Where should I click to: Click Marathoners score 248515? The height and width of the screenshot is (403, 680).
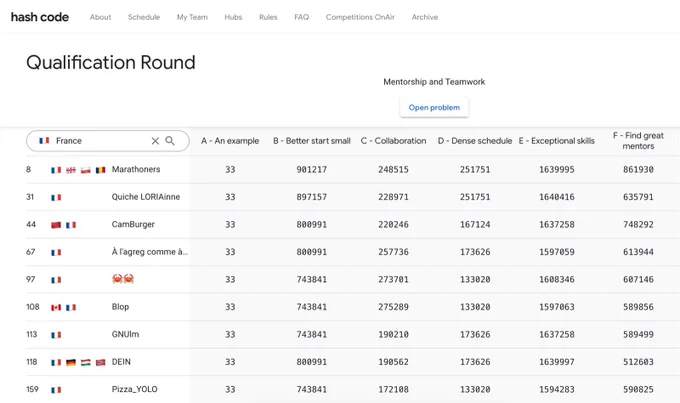click(393, 170)
